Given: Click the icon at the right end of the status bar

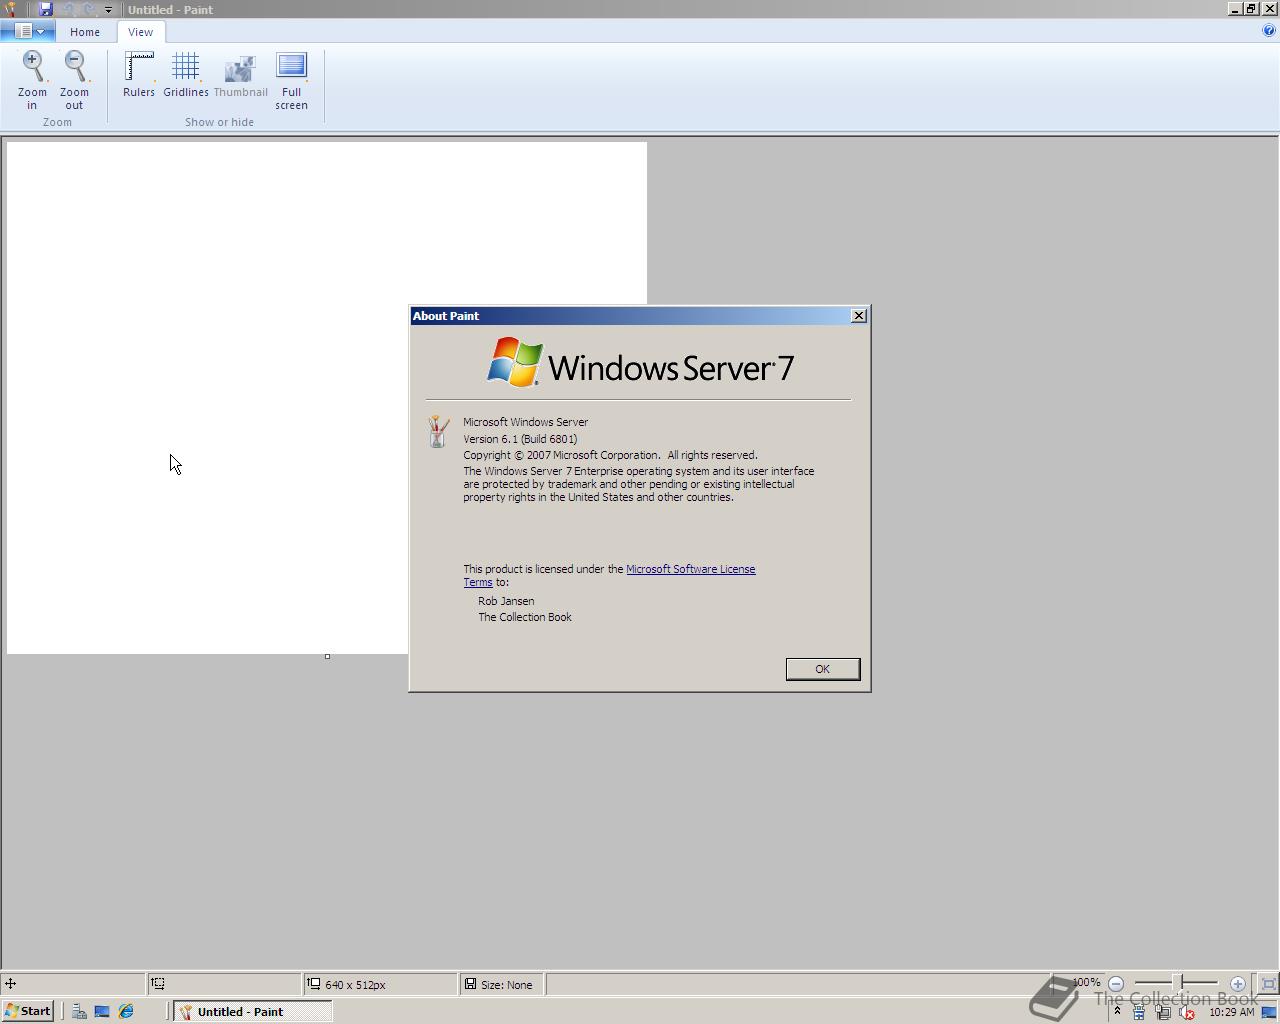Looking at the screenshot, I should [1268, 984].
